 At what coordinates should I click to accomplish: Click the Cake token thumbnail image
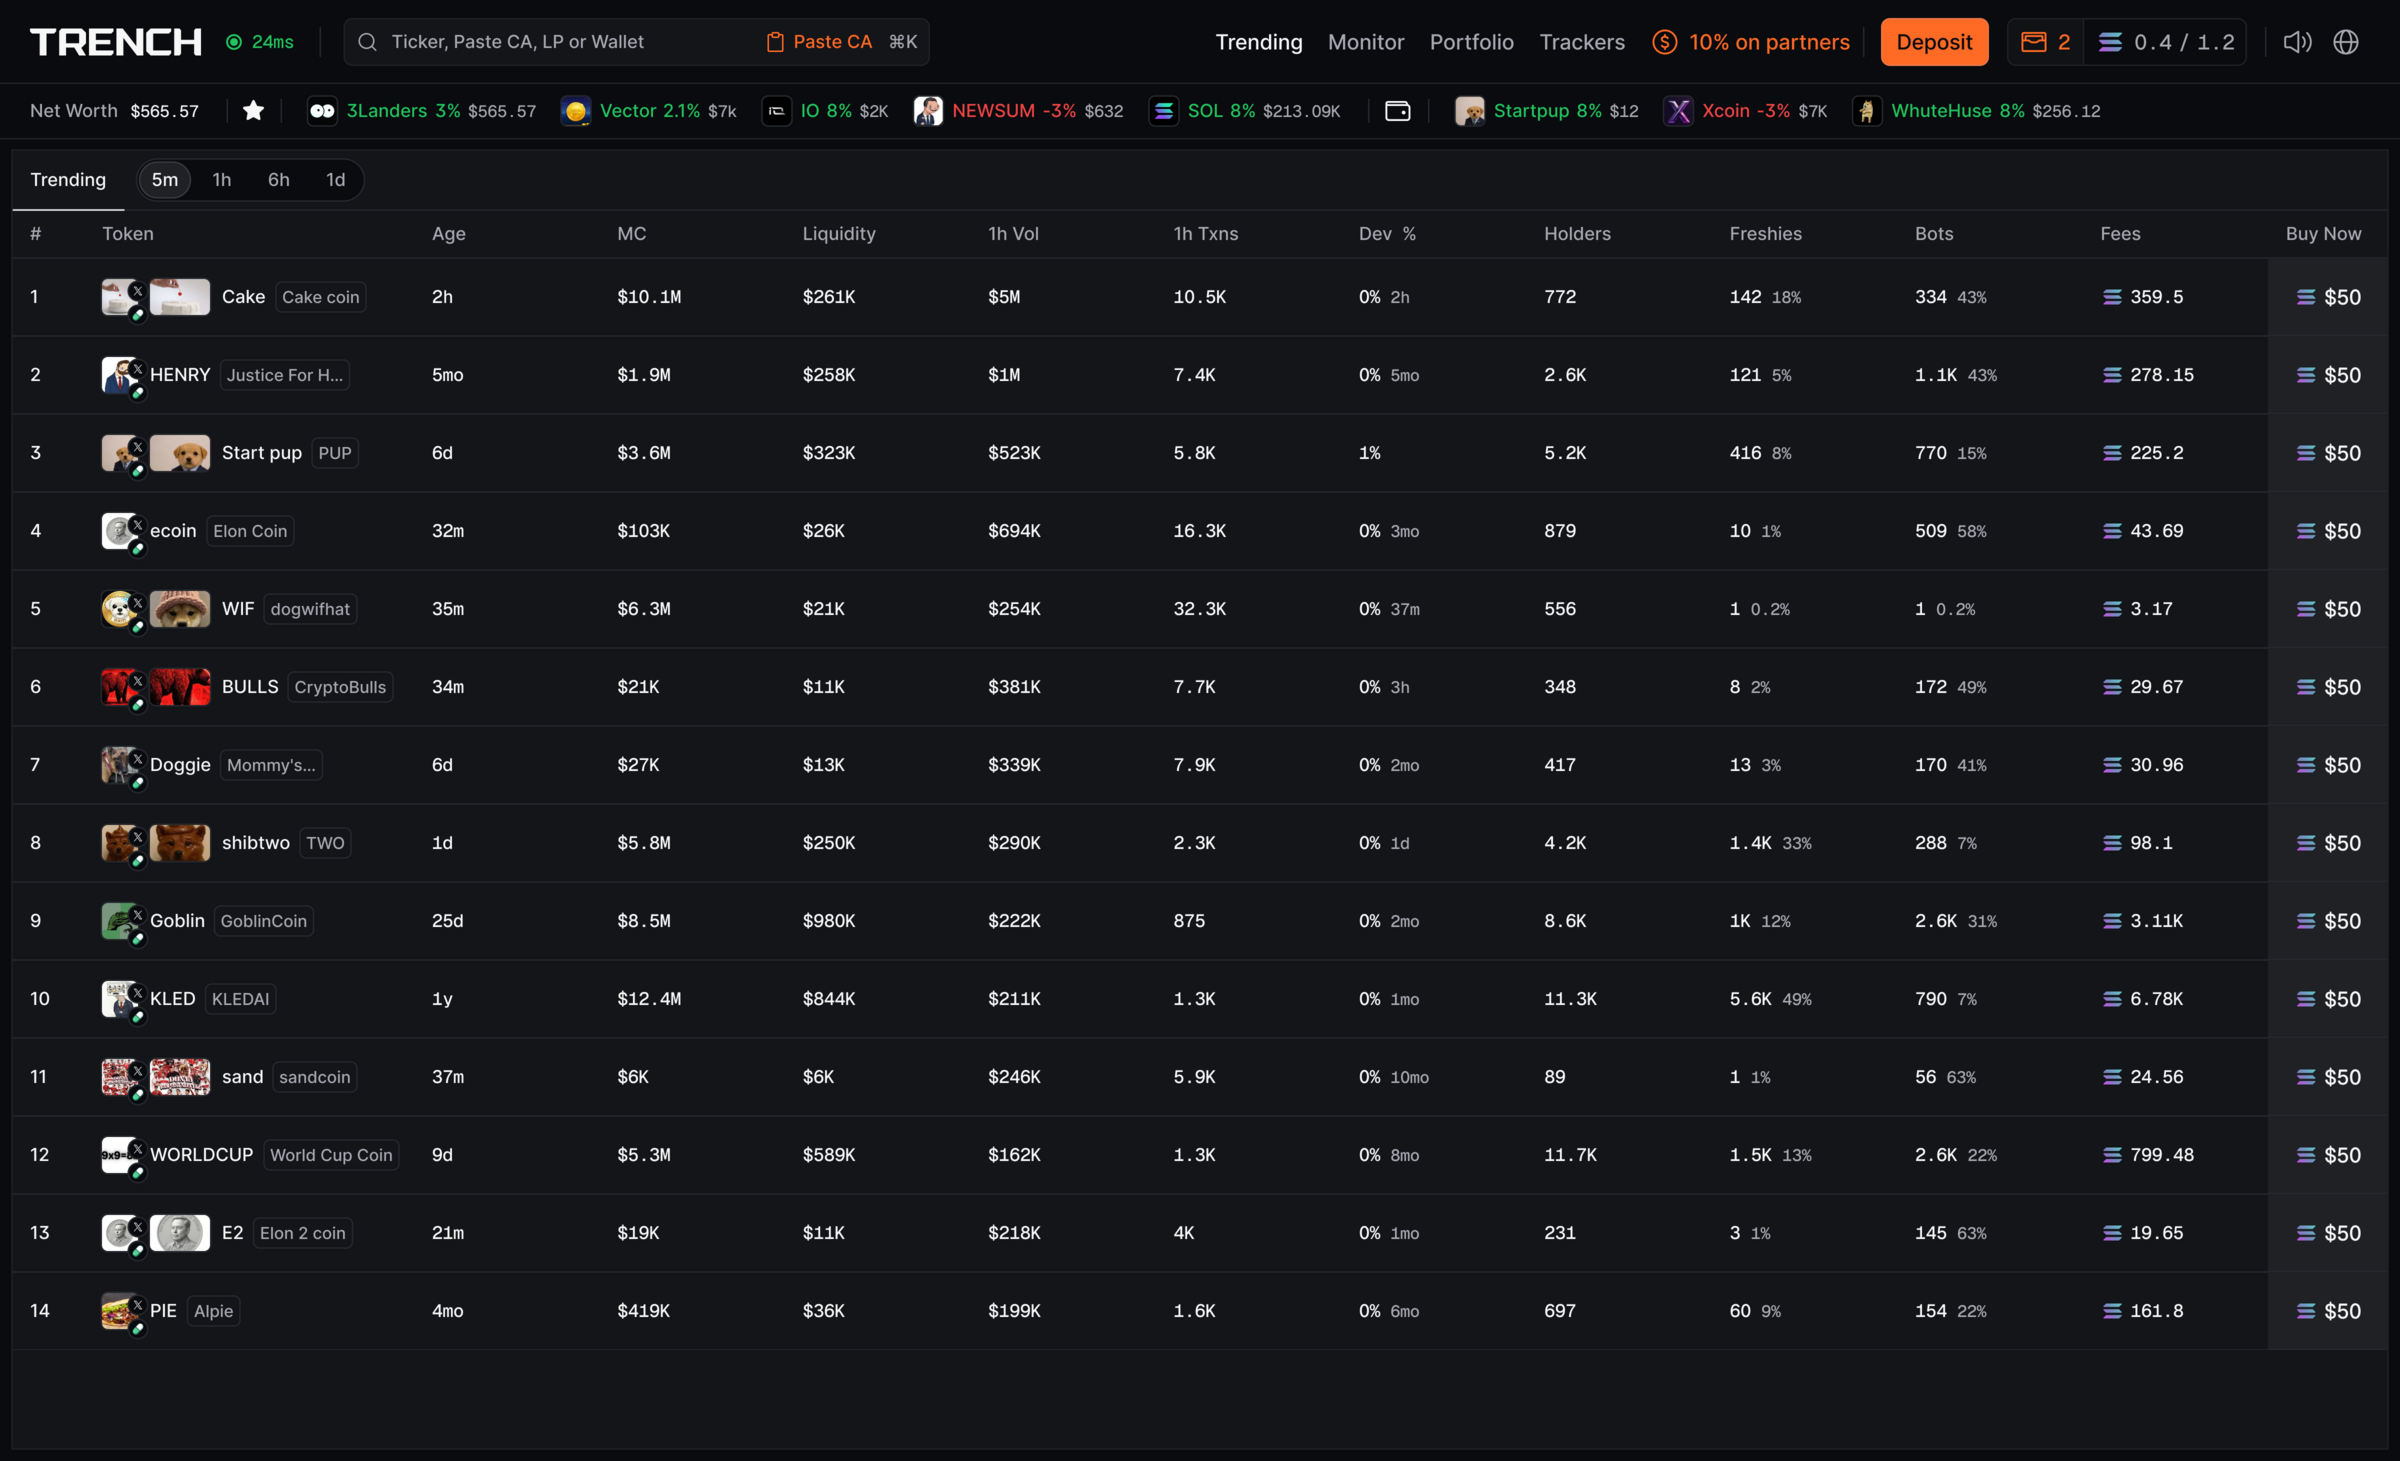click(x=180, y=297)
